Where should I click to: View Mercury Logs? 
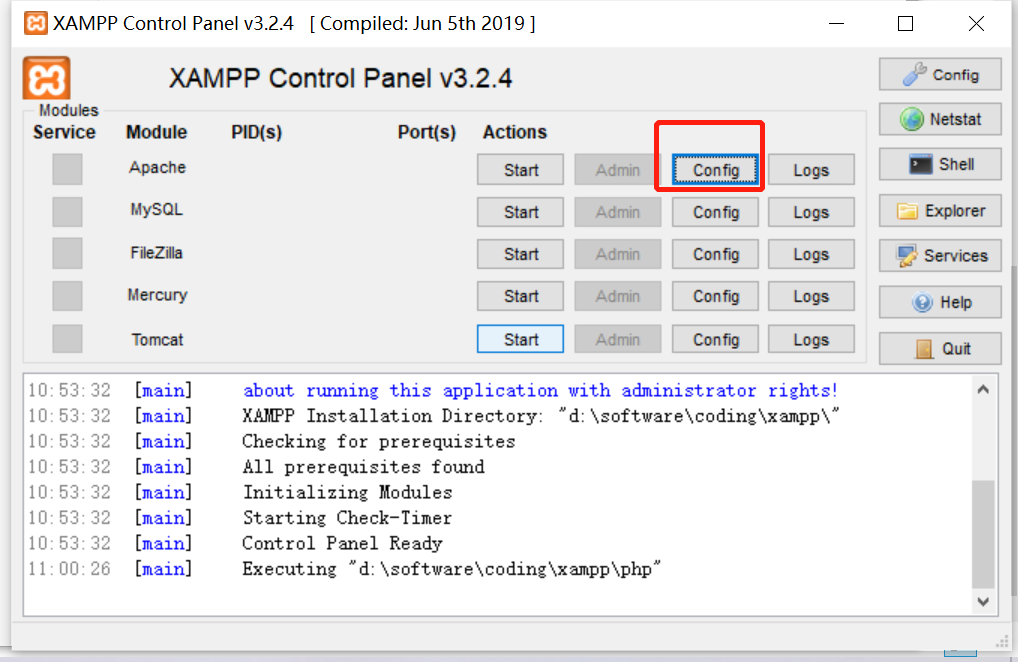pyautogui.click(x=812, y=297)
